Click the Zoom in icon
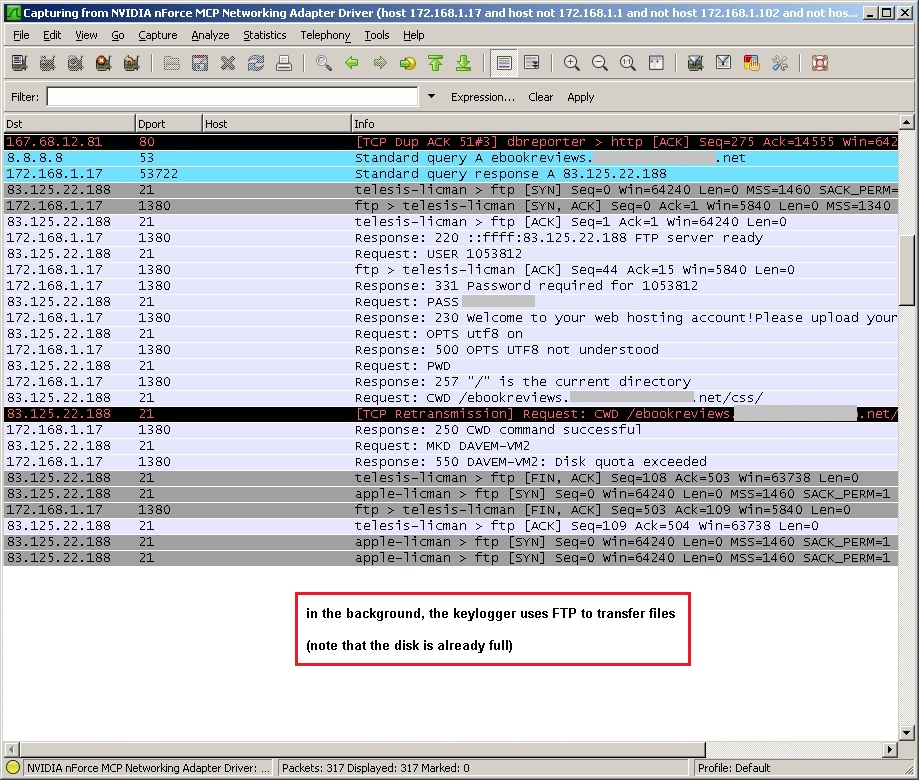This screenshot has width=919, height=780. click(572, 63)
